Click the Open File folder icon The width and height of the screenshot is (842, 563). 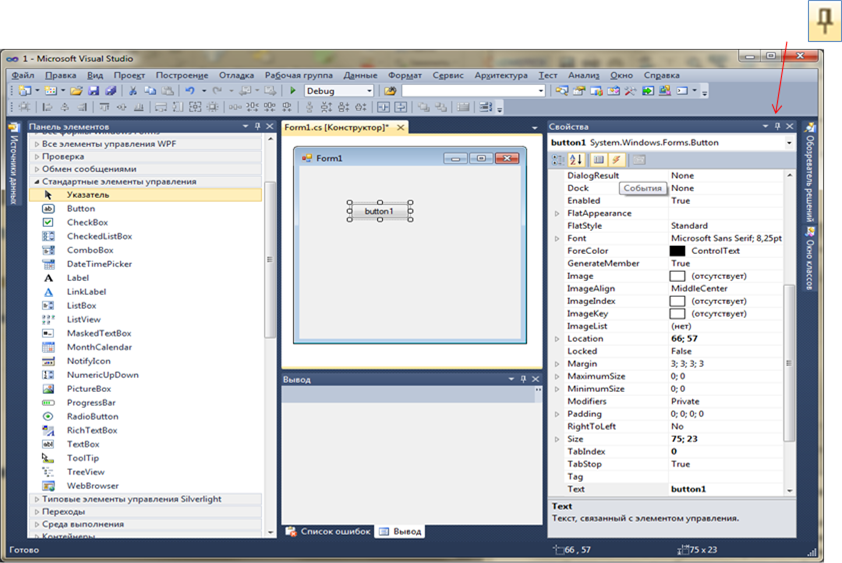click(76, 91)
